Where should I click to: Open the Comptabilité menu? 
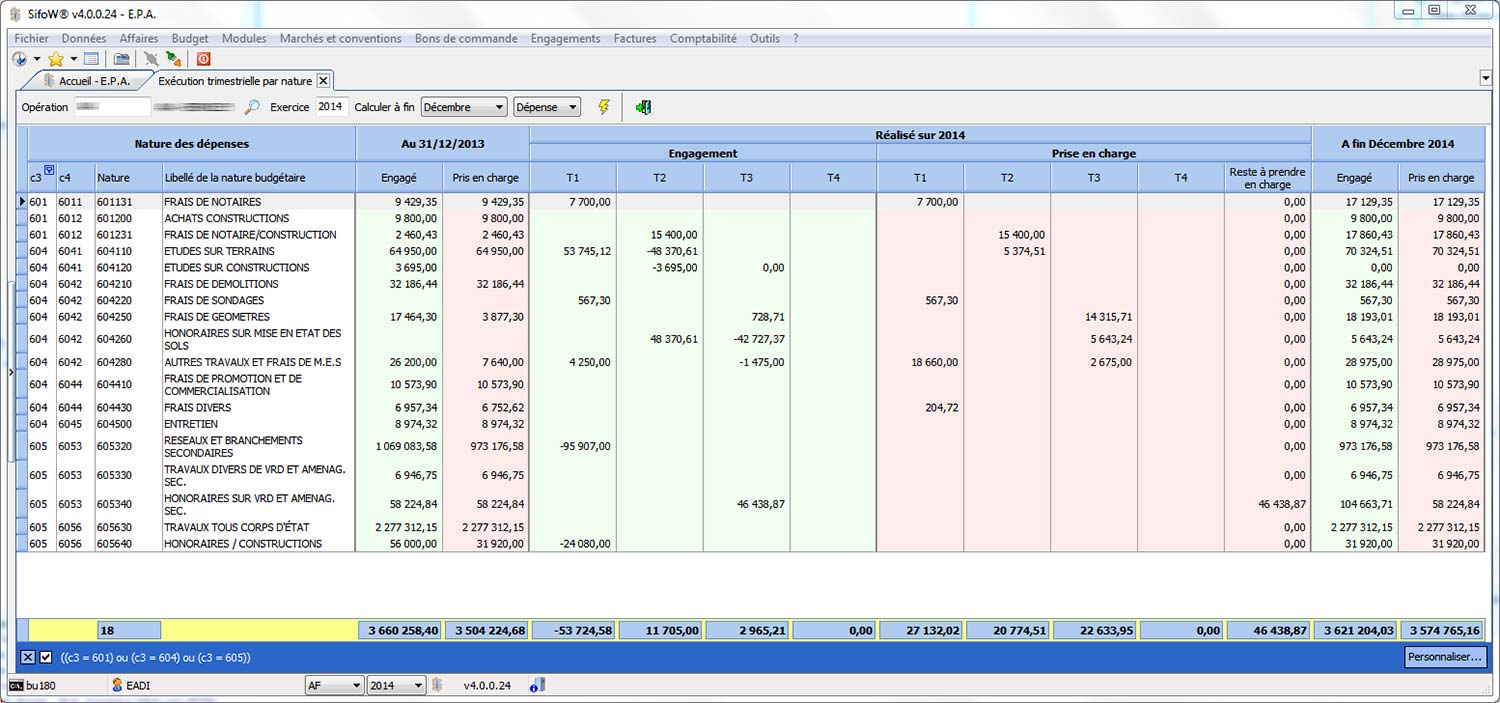703,38
